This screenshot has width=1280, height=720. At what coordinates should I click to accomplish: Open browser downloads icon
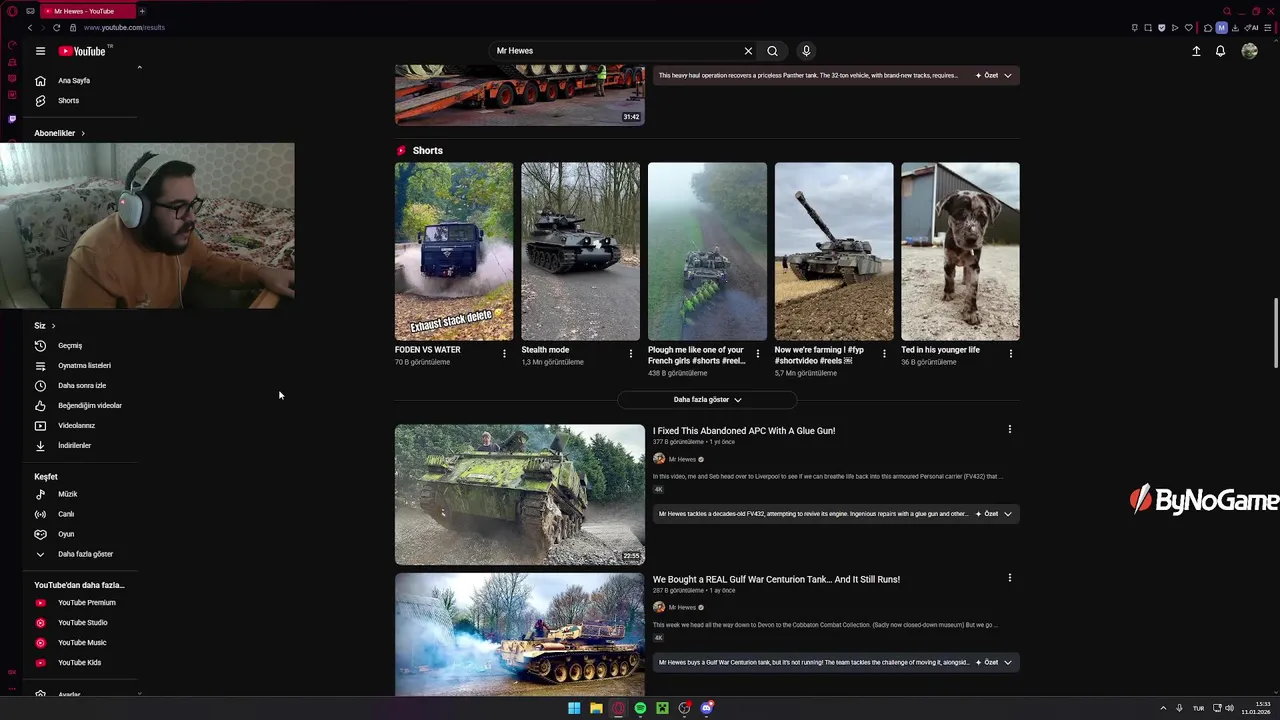pyautogui.click(x=1235, y=28)
